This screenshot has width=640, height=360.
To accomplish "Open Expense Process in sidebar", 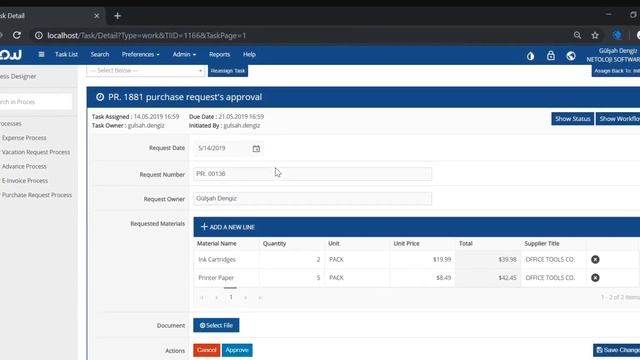I will (x=24, y=138).
